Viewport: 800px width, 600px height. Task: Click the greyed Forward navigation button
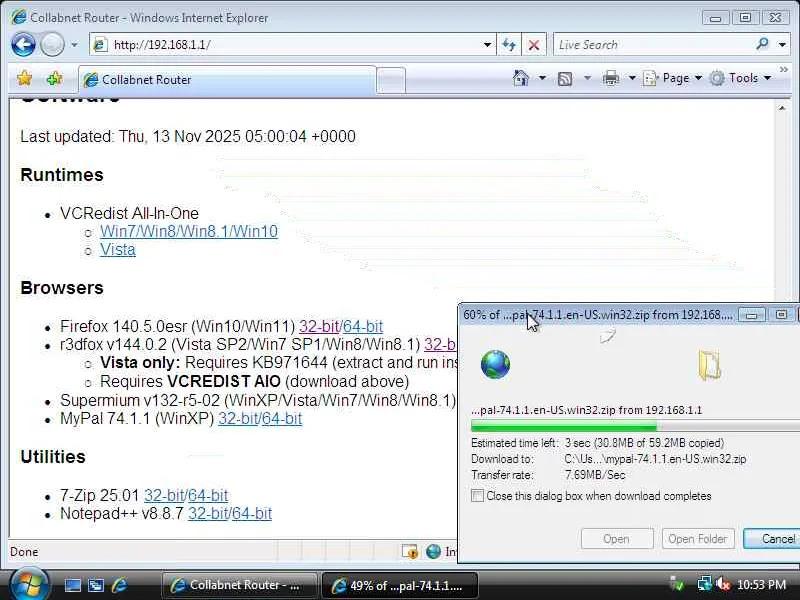click(x=52, y=45)
